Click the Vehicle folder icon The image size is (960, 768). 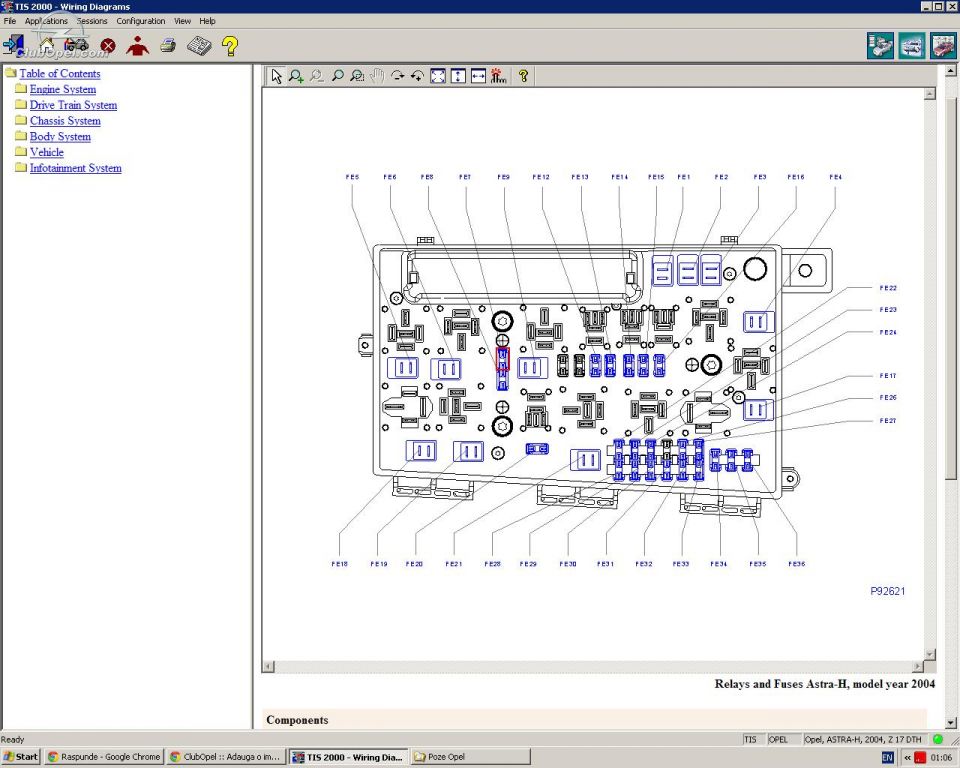(x=21, y=151)
